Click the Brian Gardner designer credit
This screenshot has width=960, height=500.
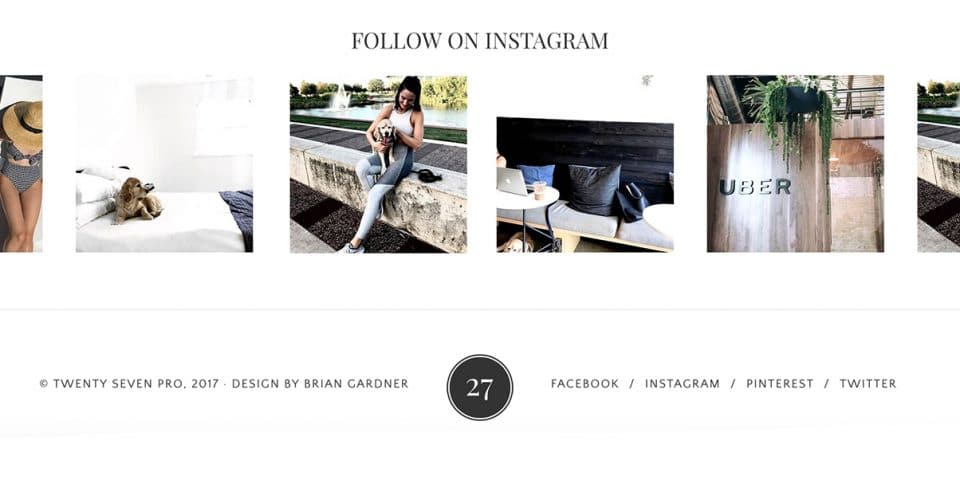point(356,384)
